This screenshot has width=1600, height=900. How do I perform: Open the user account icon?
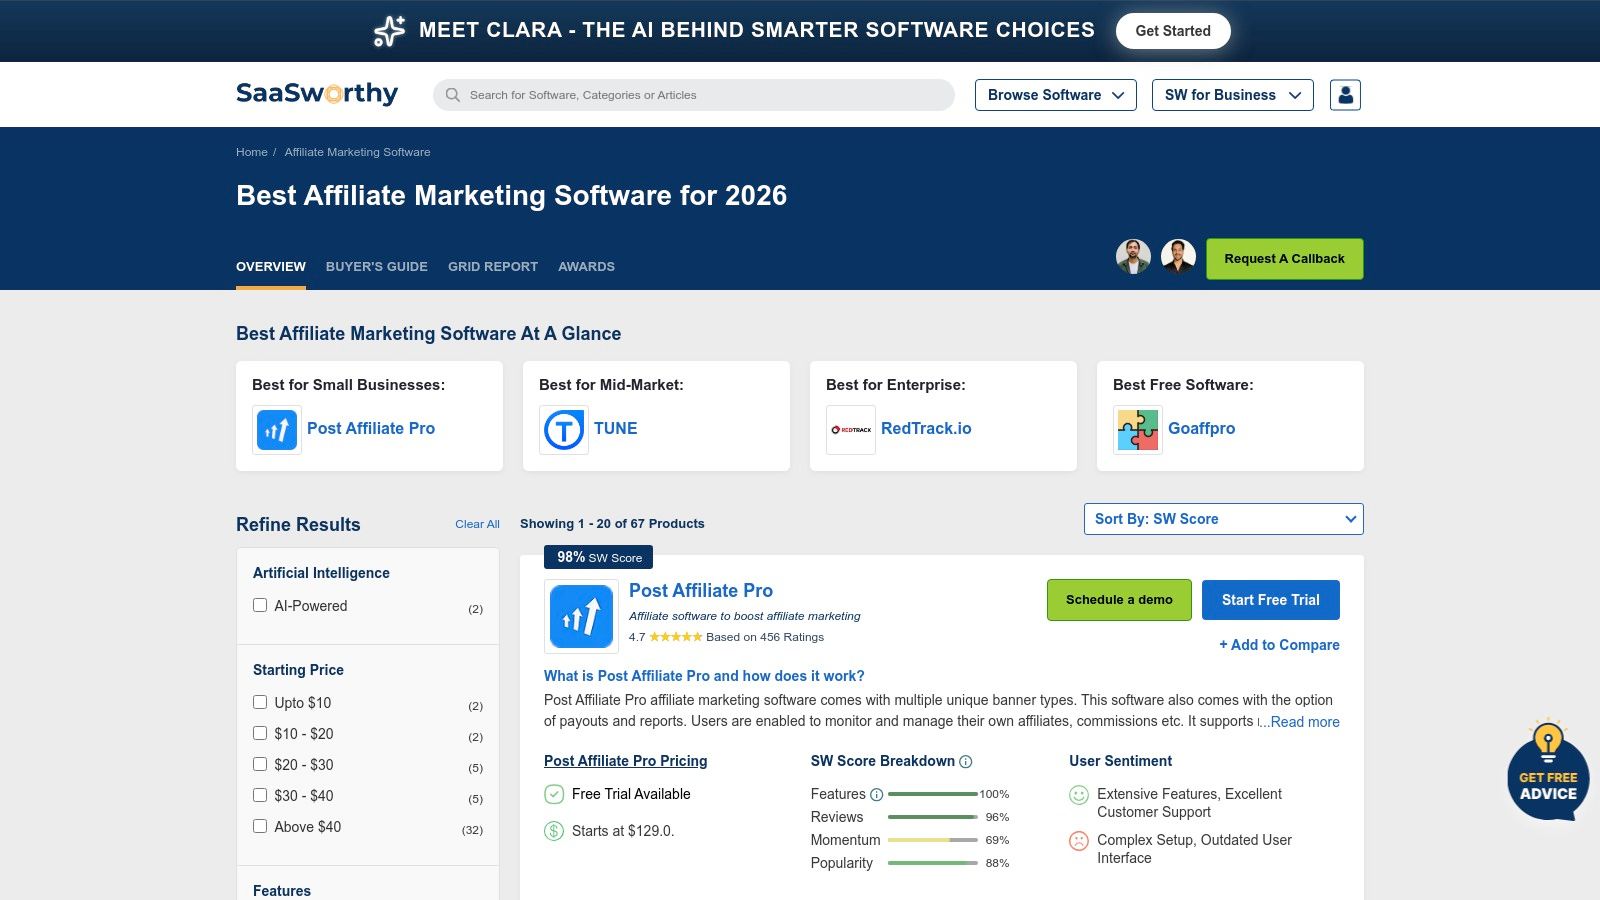pos(1345,94)
